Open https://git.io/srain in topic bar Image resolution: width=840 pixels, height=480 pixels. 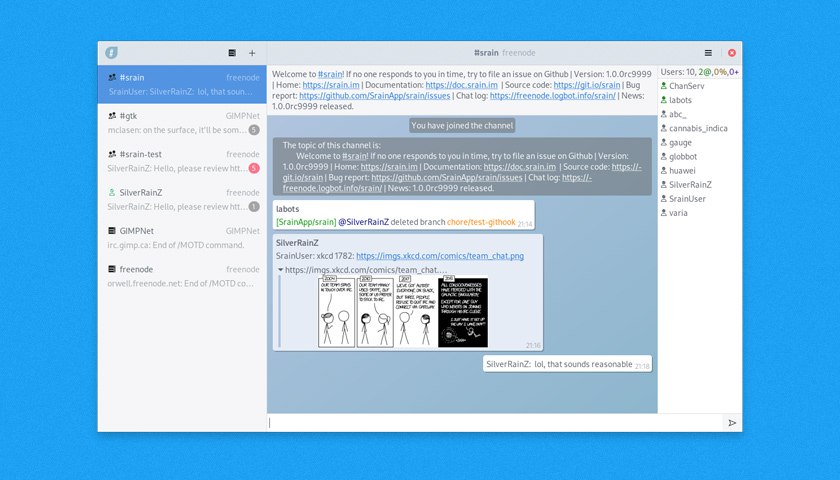pyautogui.click(x=587, y=85)
